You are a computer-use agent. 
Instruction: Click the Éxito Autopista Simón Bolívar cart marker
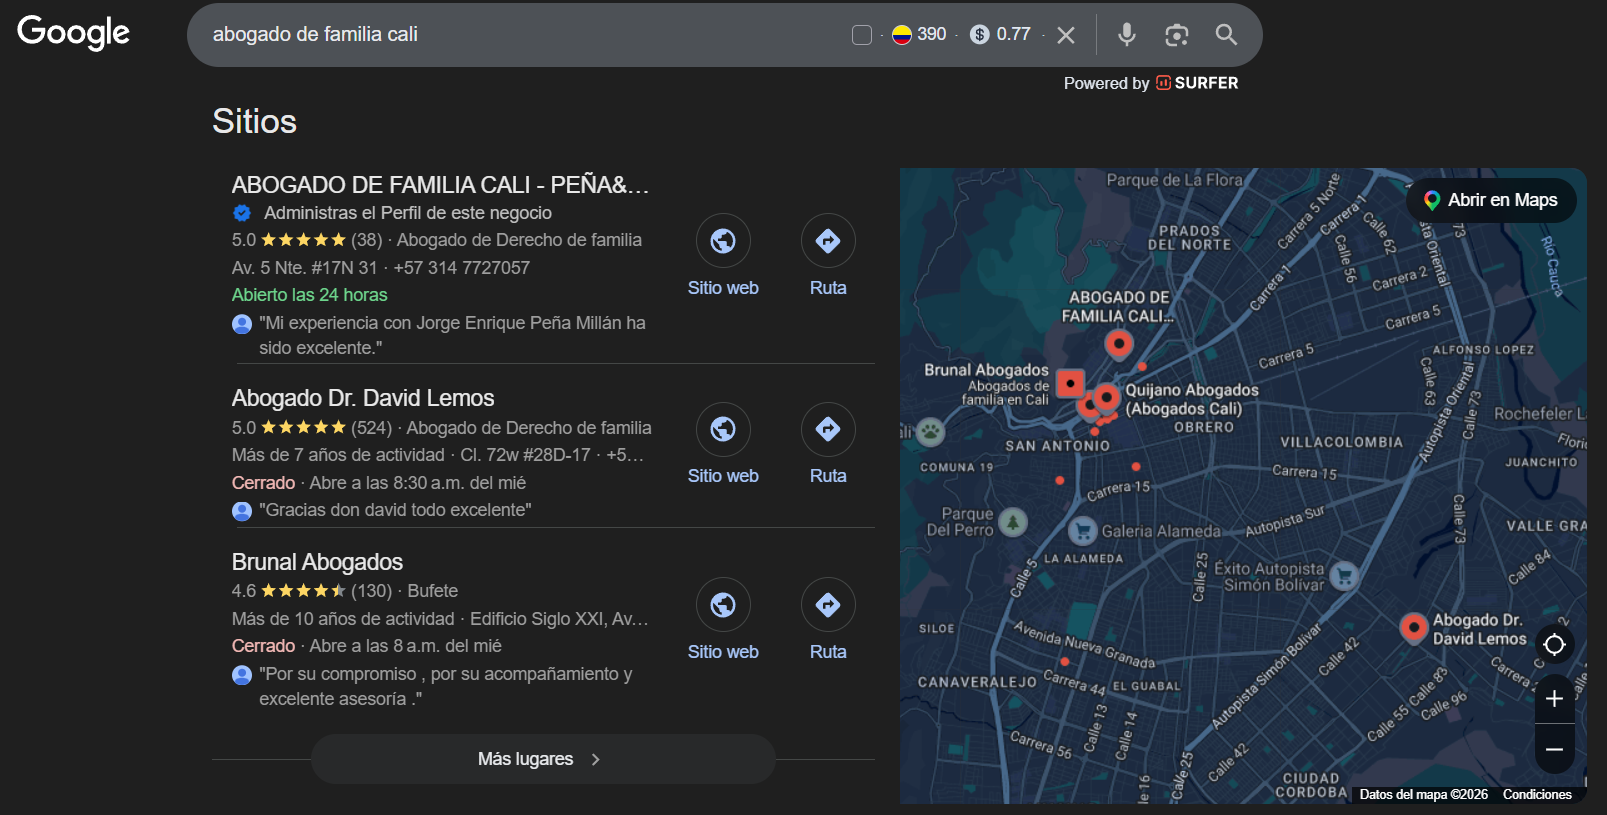pos(1344,576)
